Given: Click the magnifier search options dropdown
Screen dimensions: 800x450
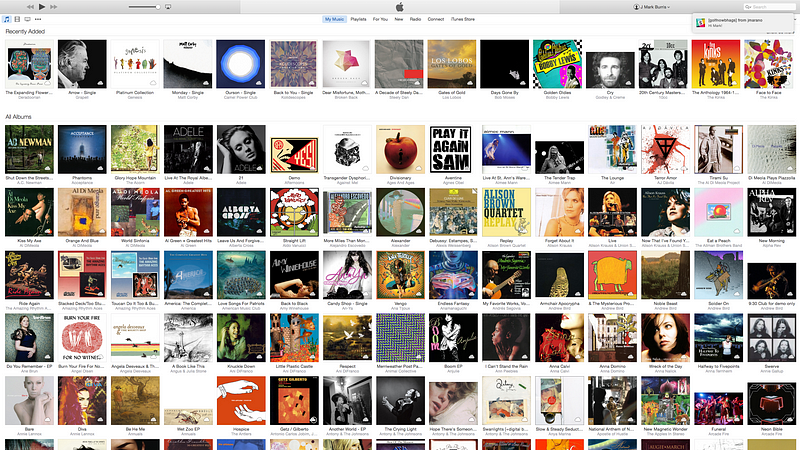Looking at the screenshot, I should [748, 7].
